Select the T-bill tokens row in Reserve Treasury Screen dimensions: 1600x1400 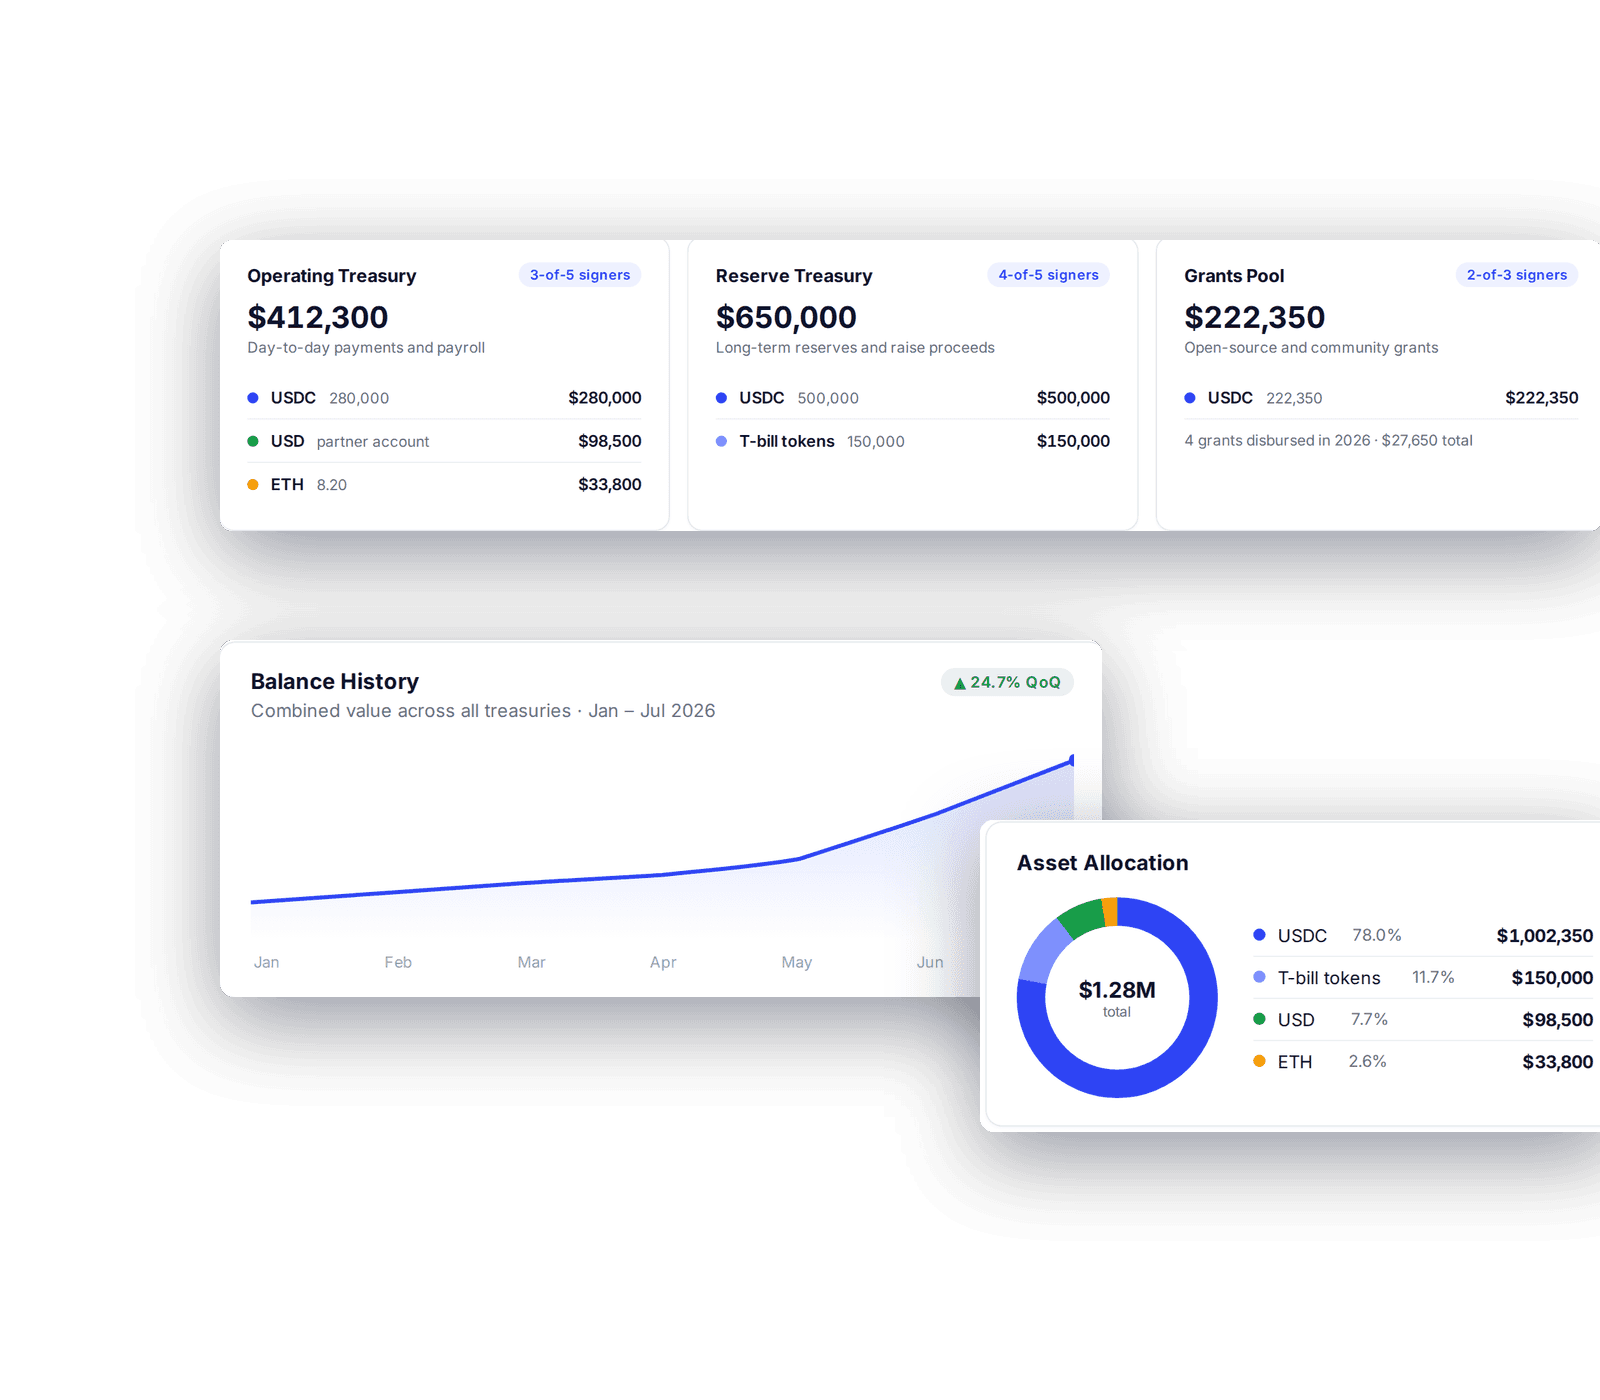click(913, 441)
